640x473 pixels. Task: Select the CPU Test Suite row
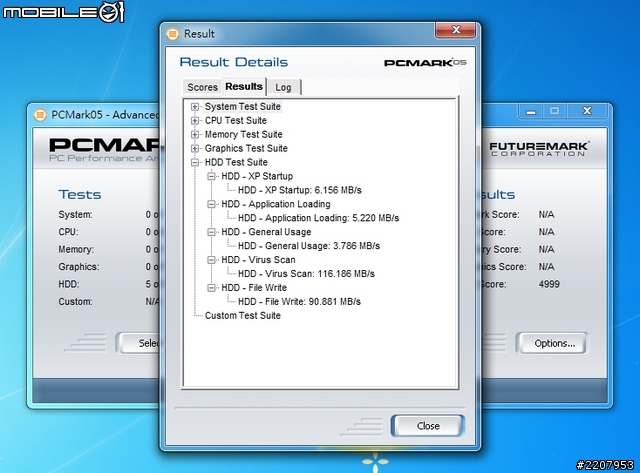click(x=236, y=120)
